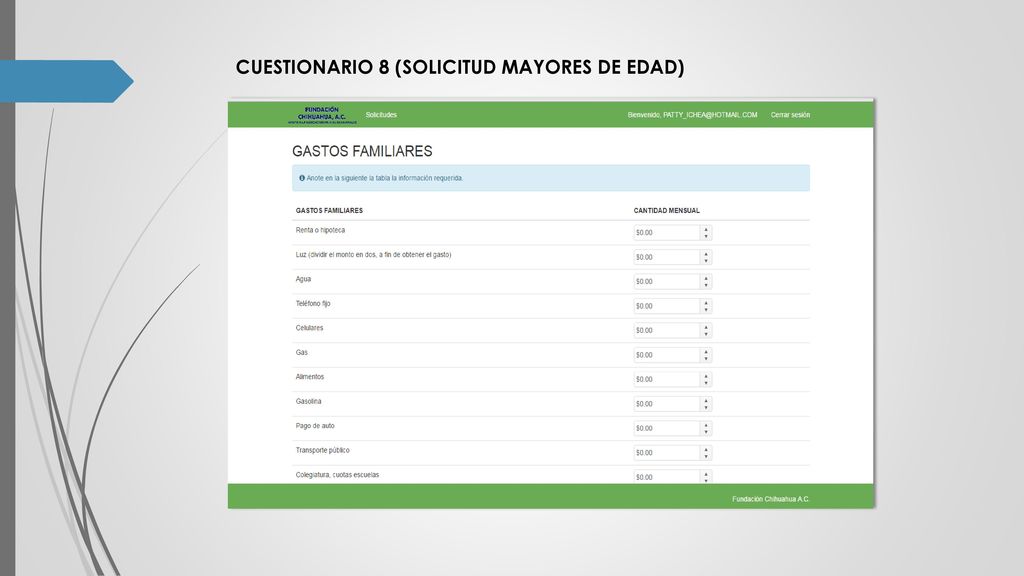Click the 'Teléfono fijo' row label
1024x576 pixels.
coord(313,304)
